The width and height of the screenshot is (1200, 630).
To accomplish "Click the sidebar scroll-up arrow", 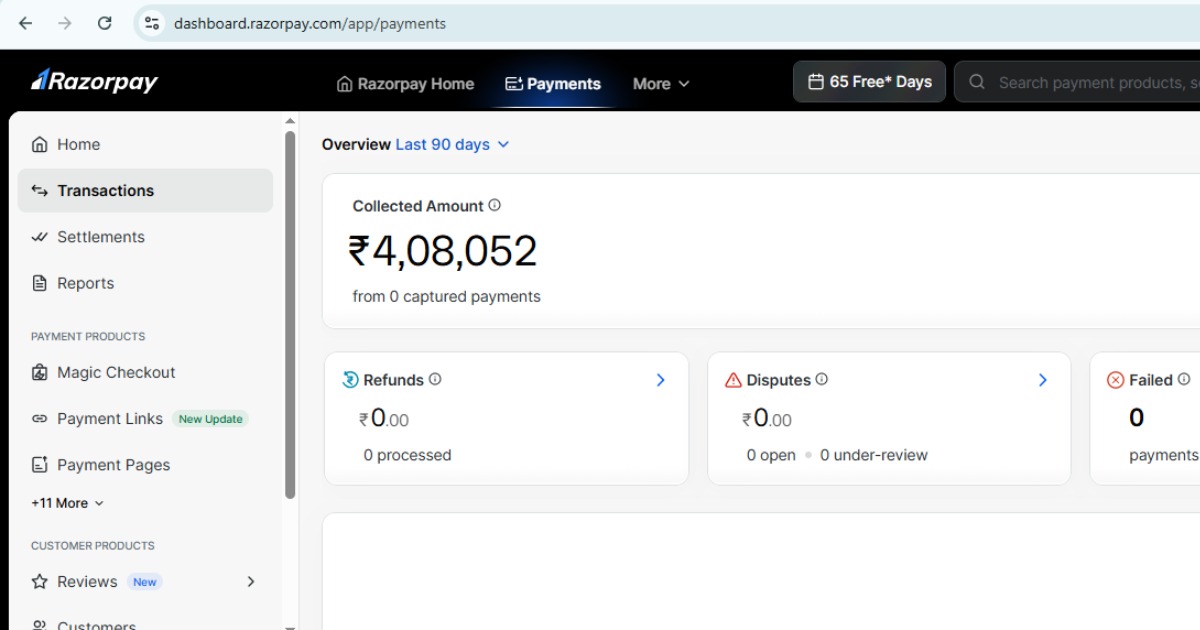I will (x=290, y=120).
